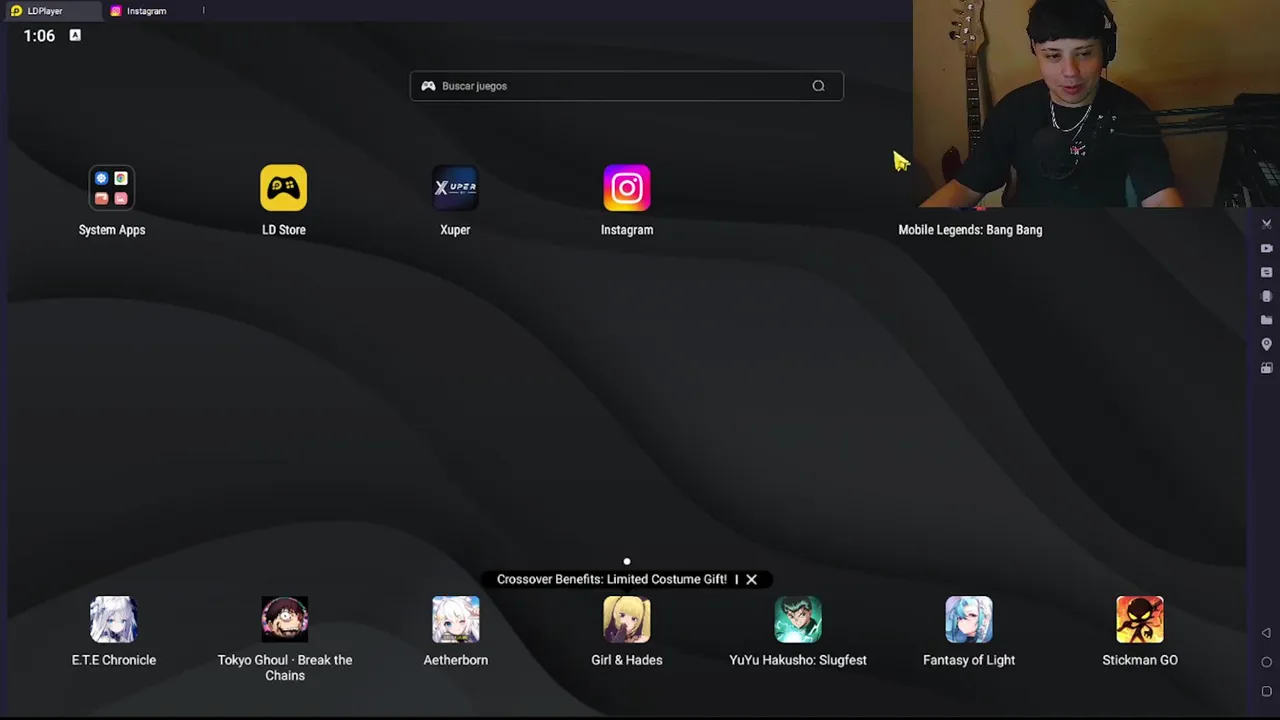The width and height of the screenshot is (1280, 720).
Task: Start the video recorder from sidebar
Action: [x=1266, y=248]
